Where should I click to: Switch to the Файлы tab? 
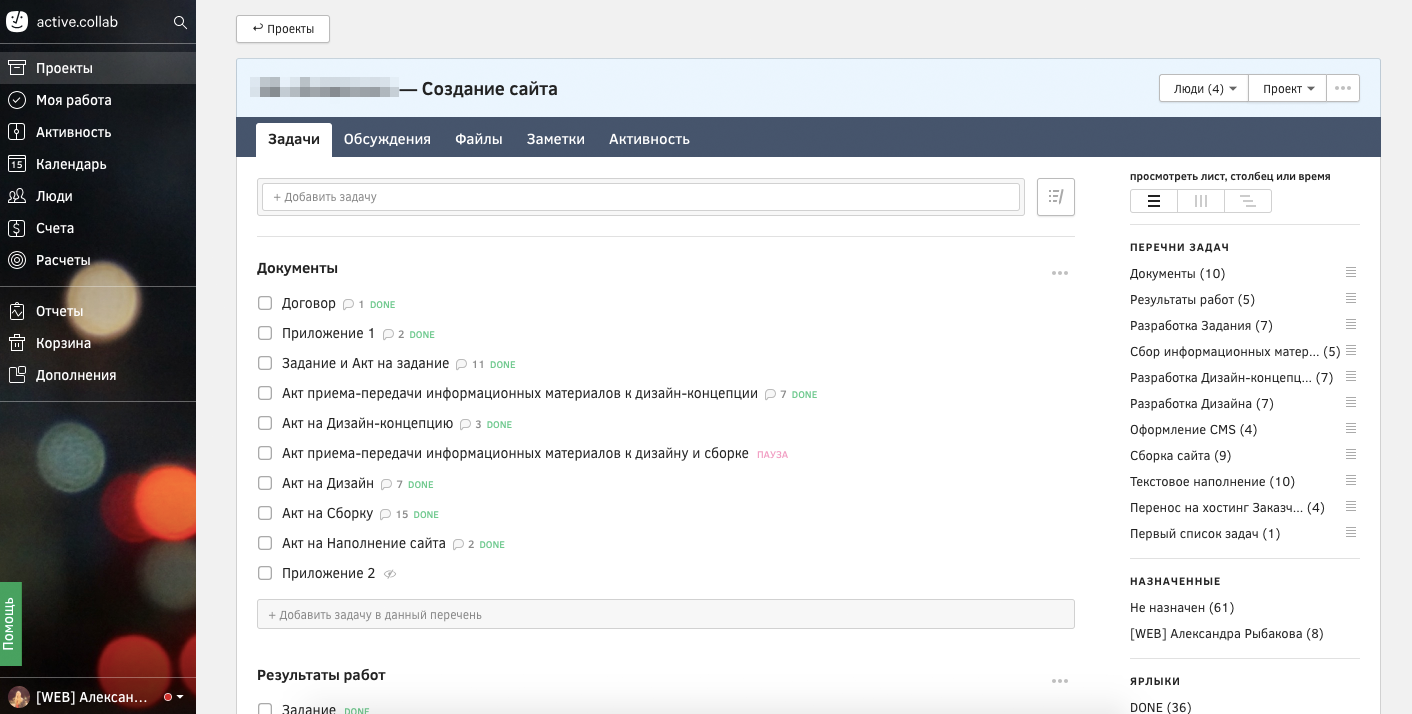[x=479, y=139]
